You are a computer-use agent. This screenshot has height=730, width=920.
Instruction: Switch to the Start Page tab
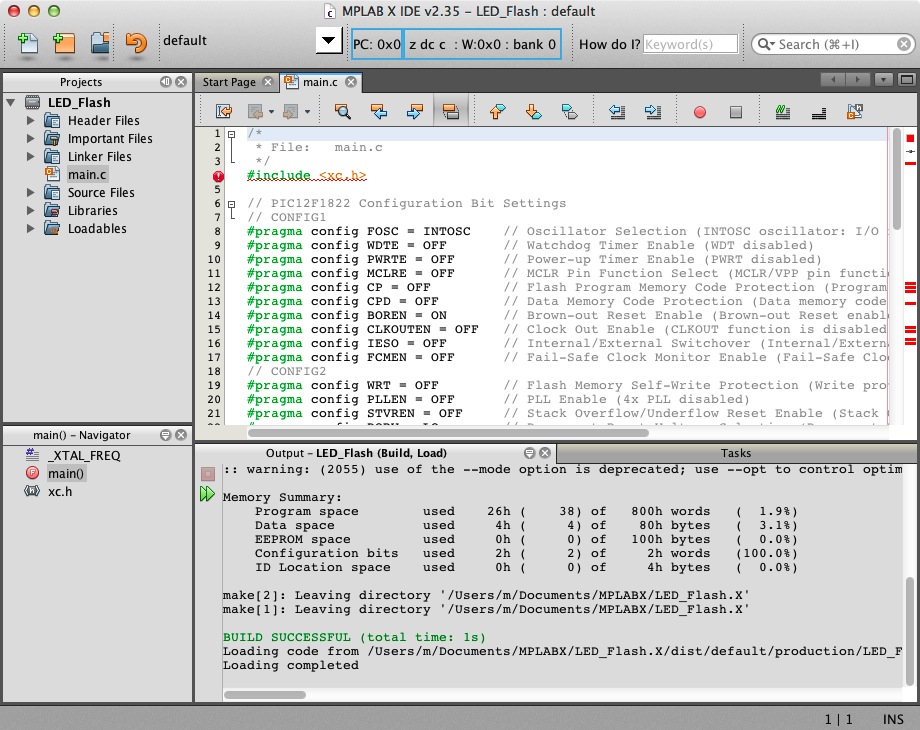(229, 82)
